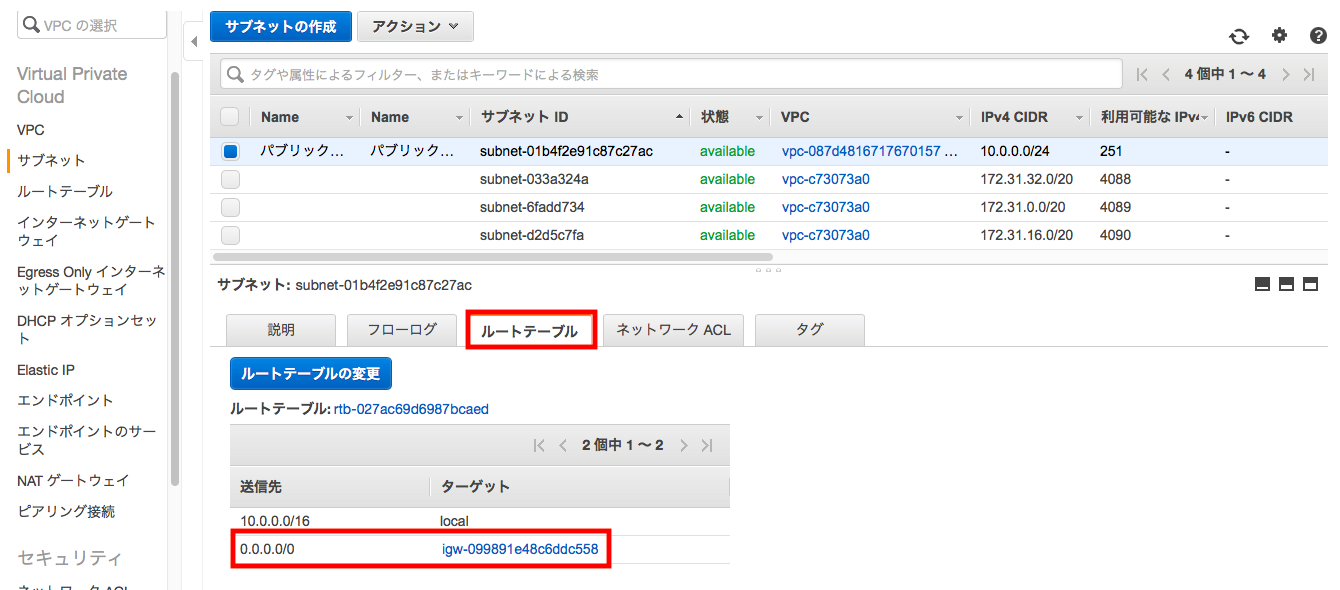Open the アクション dropdown menu
Image resolution: width=1340 pixels, height=590 pixels.
[x=415, y=27]
